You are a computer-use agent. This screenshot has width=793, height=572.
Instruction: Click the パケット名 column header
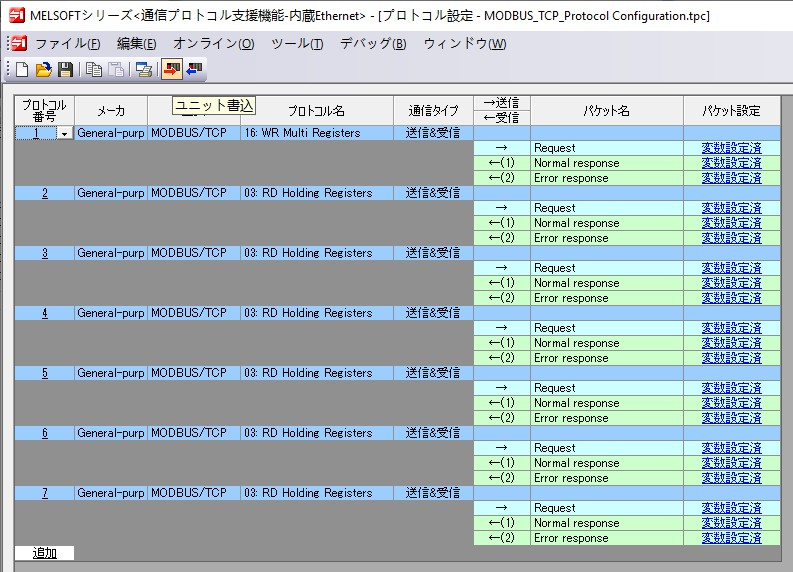[x=607, y=111]
